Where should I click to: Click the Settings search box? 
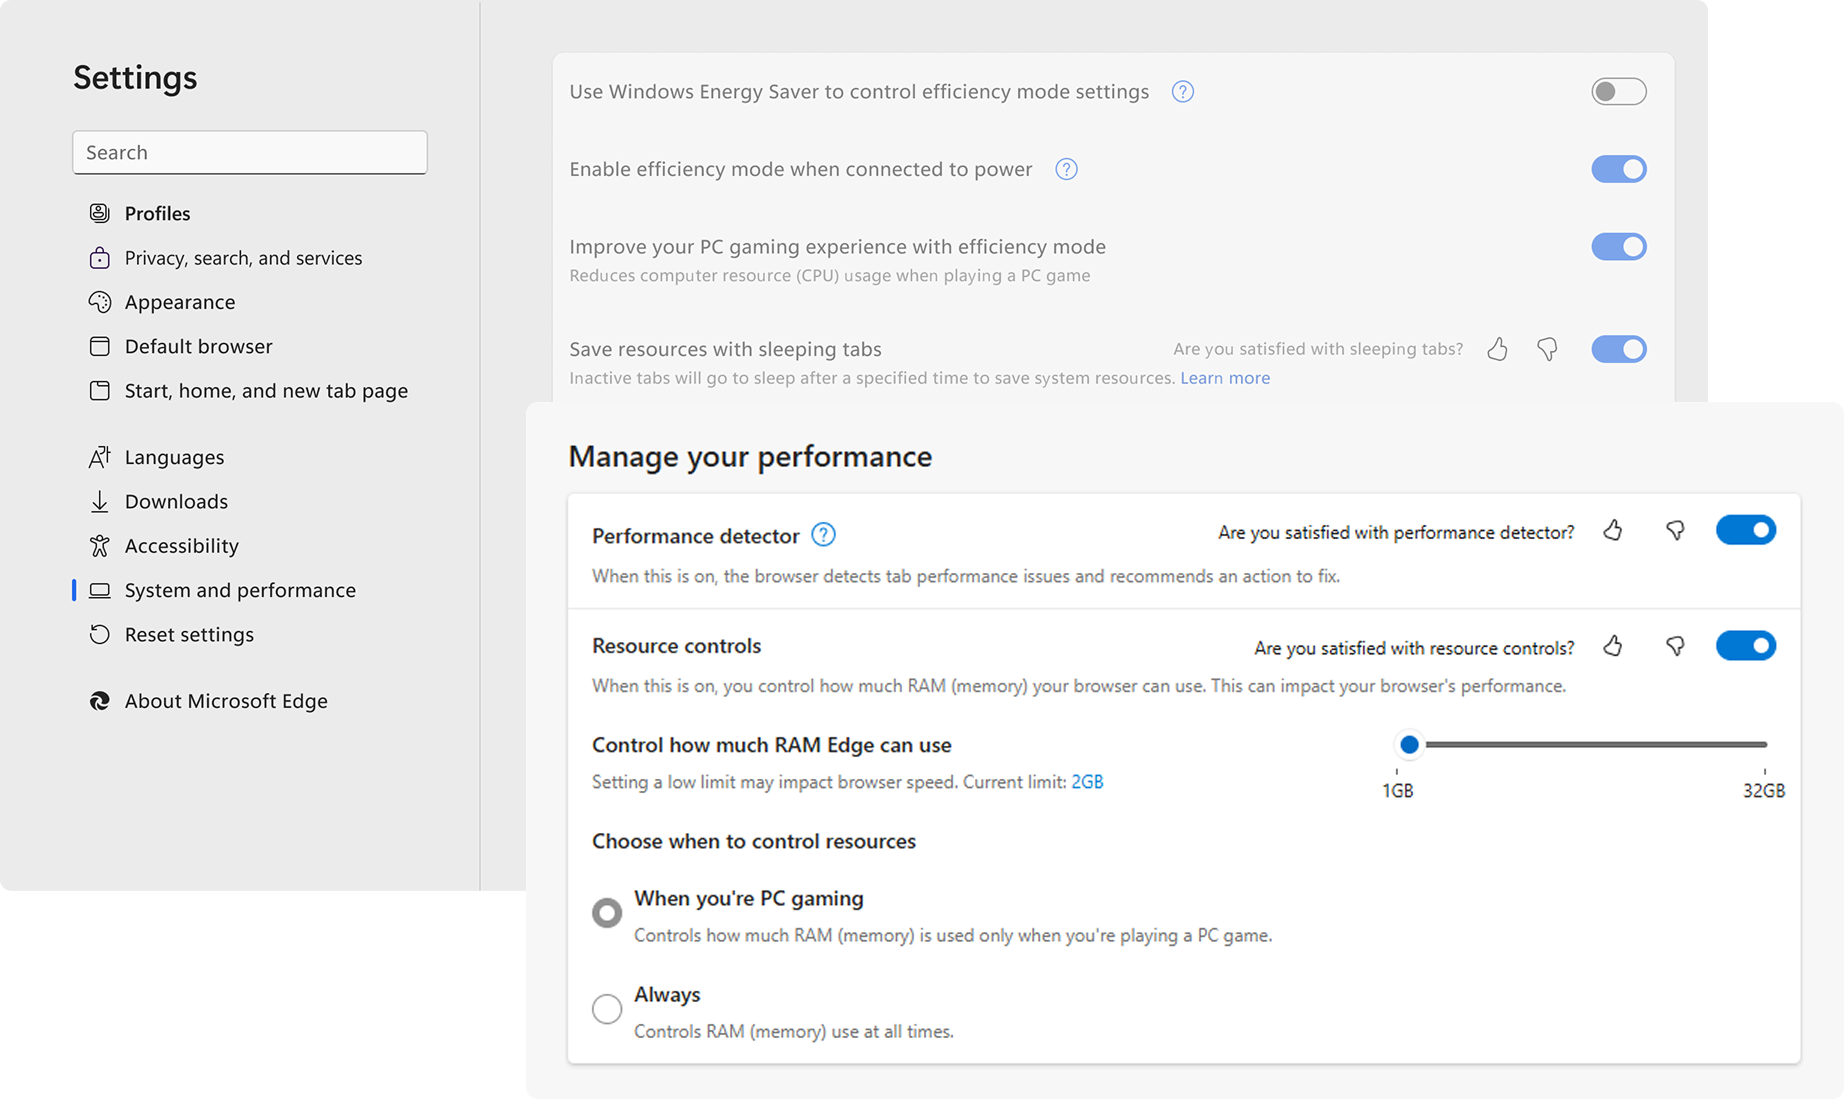(x=250, y=152)
